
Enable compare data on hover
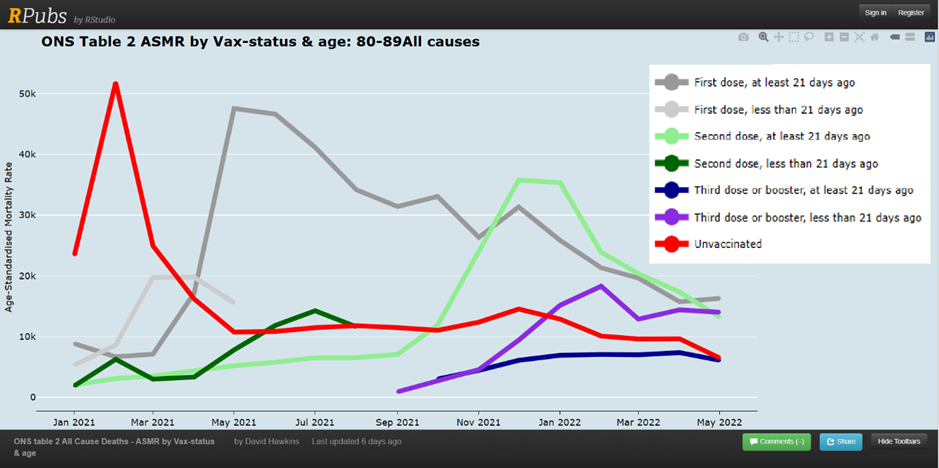click(x=909, y=37)
